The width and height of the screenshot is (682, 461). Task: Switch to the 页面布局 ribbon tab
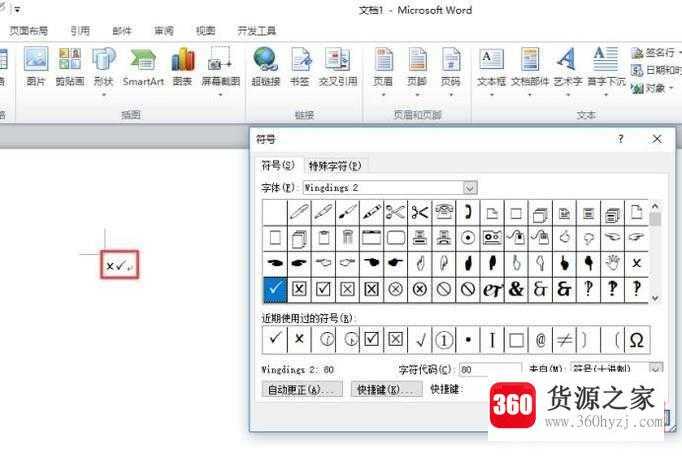(29, 30)
